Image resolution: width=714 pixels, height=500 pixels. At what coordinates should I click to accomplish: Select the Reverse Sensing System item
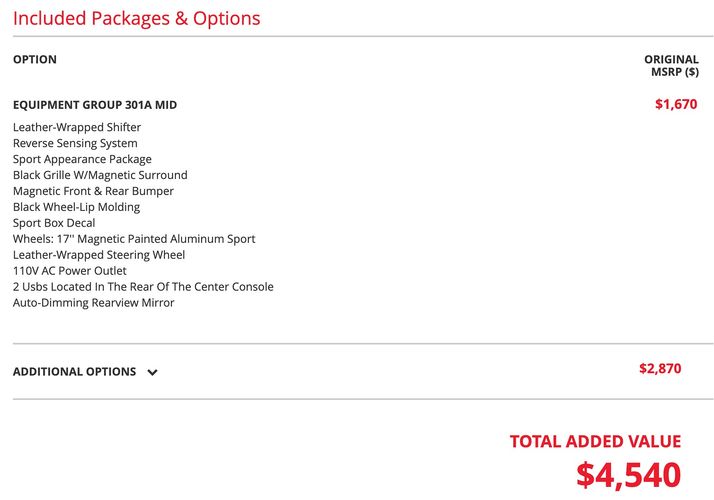(75, 143)
